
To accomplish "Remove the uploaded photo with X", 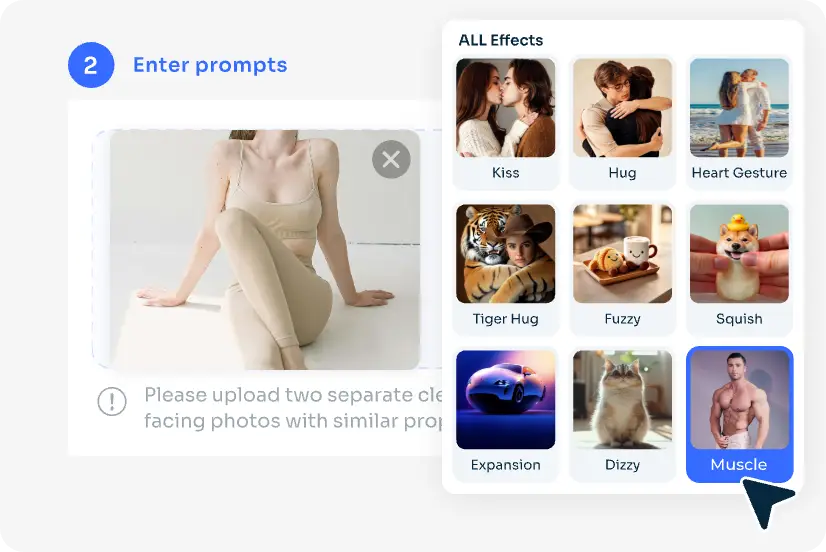I will [x=391, y=159].
